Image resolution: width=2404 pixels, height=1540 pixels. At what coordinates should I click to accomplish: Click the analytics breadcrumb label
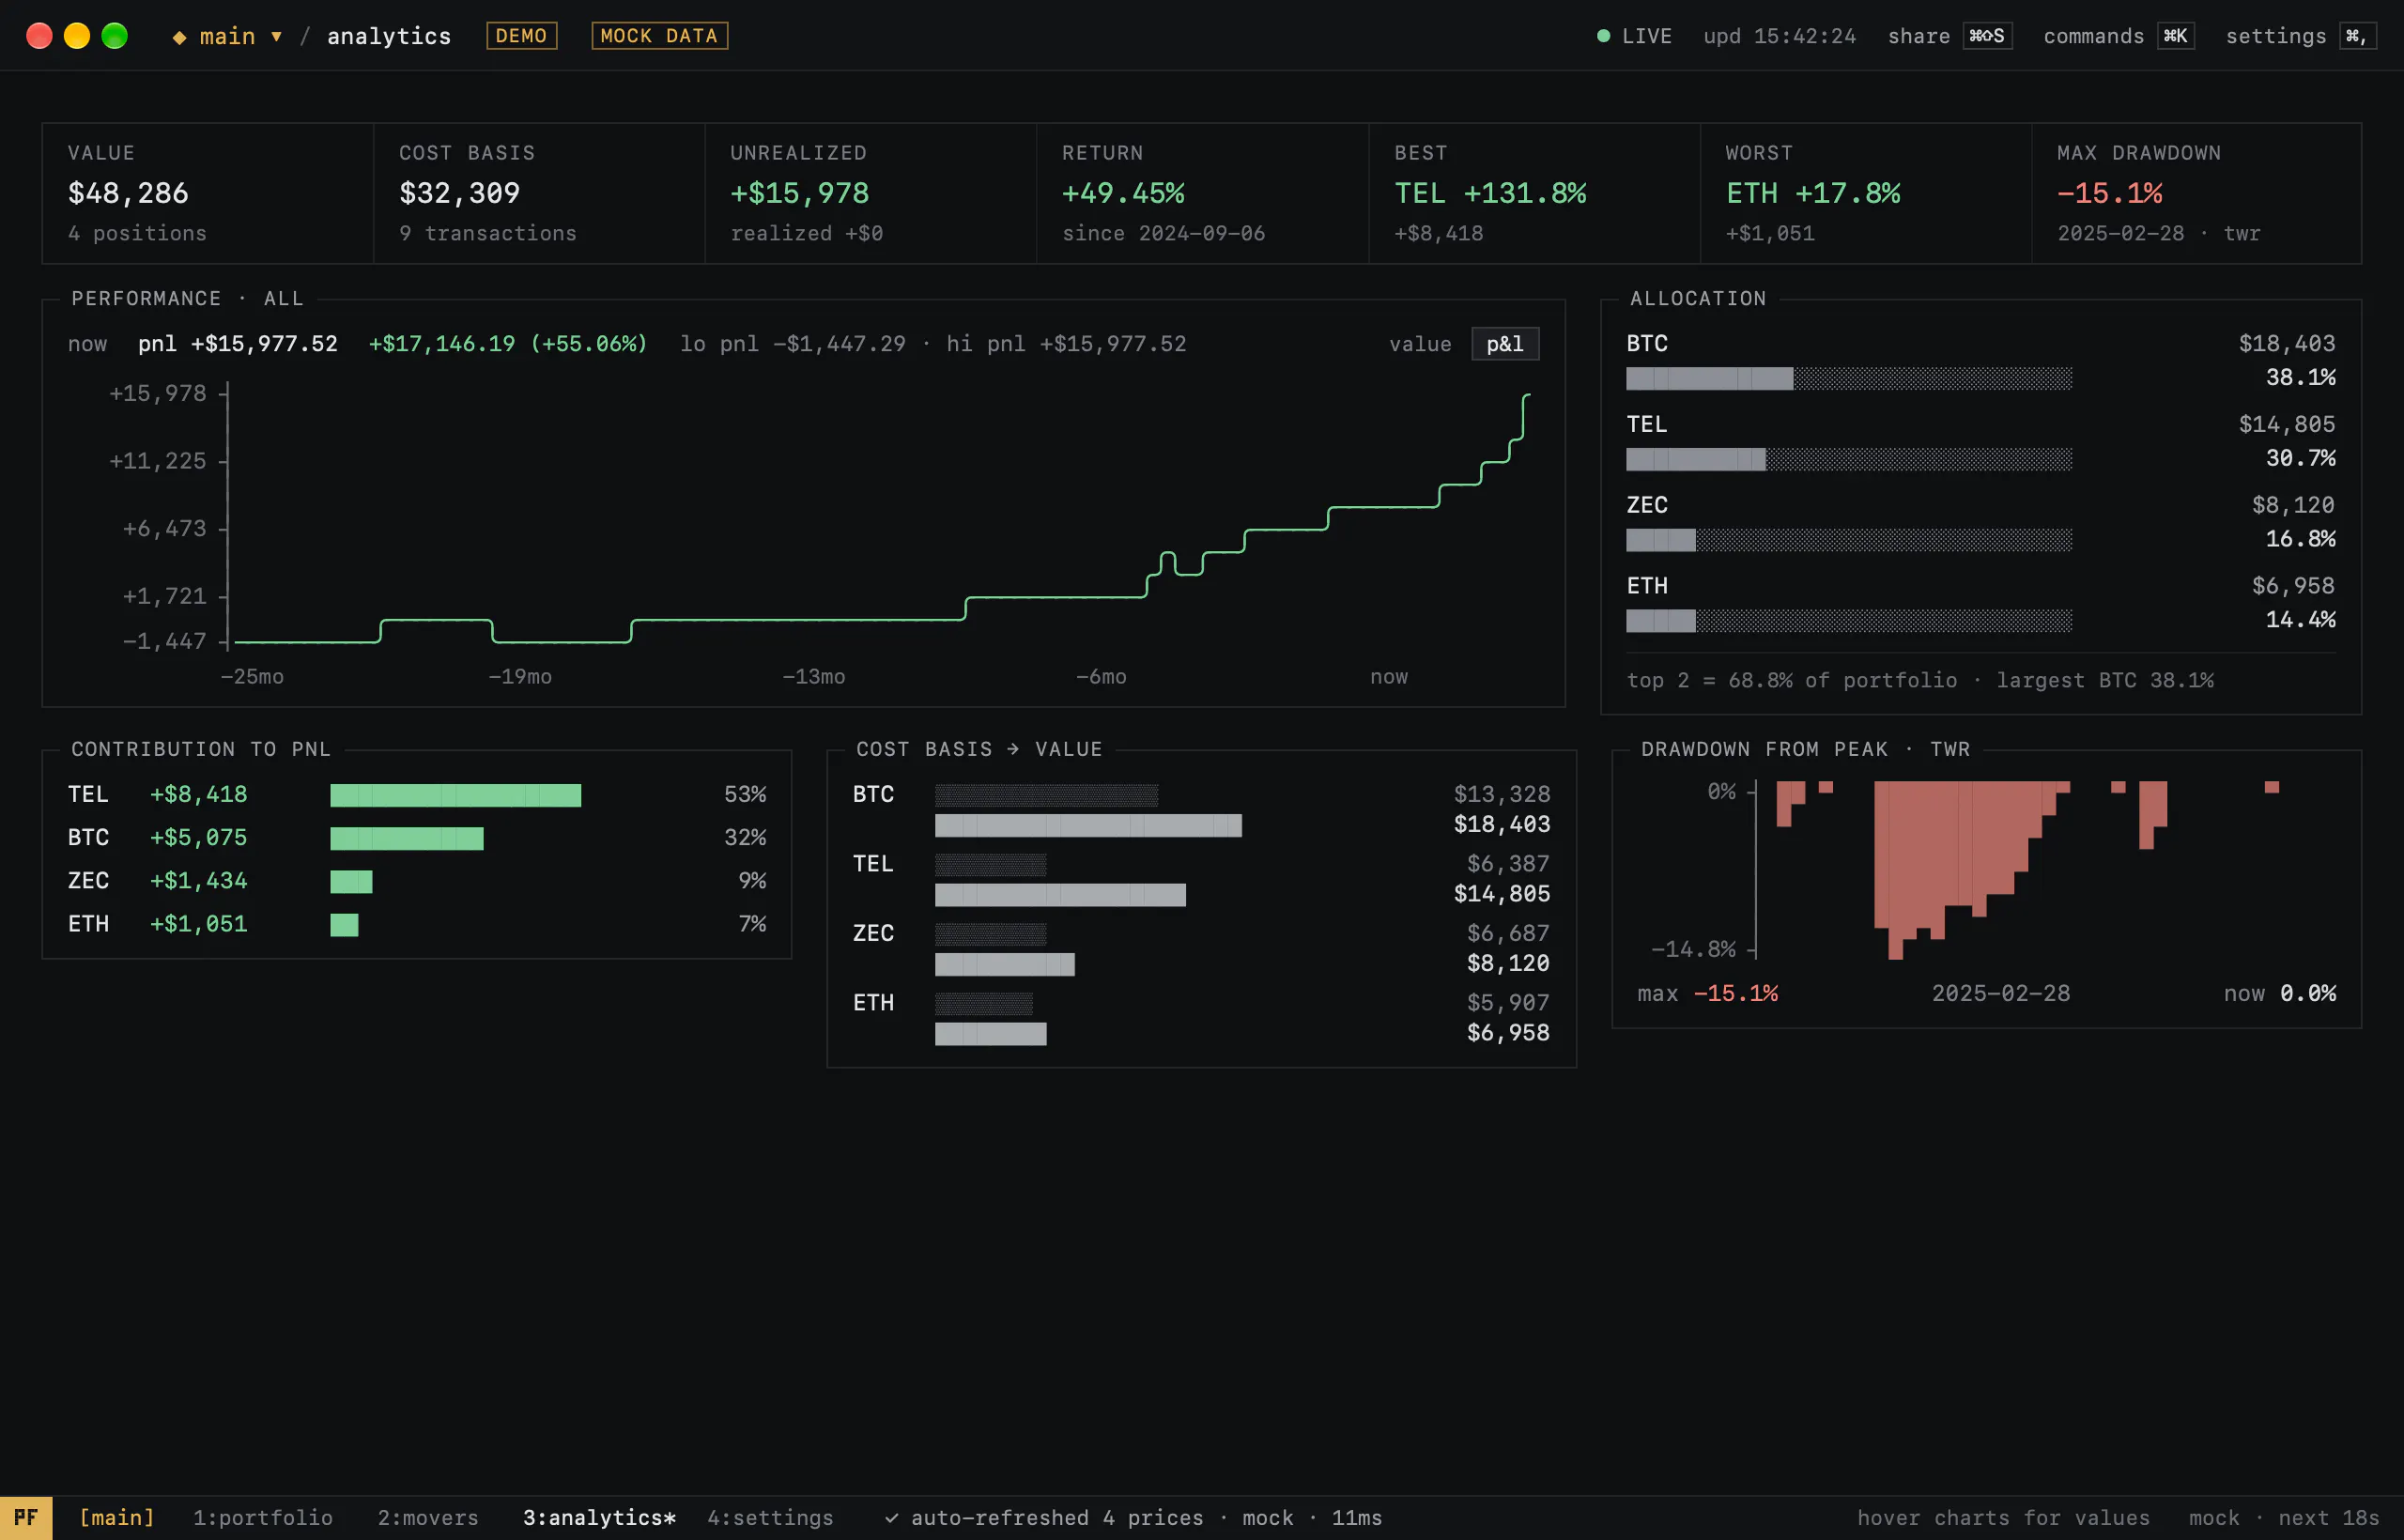389,36
